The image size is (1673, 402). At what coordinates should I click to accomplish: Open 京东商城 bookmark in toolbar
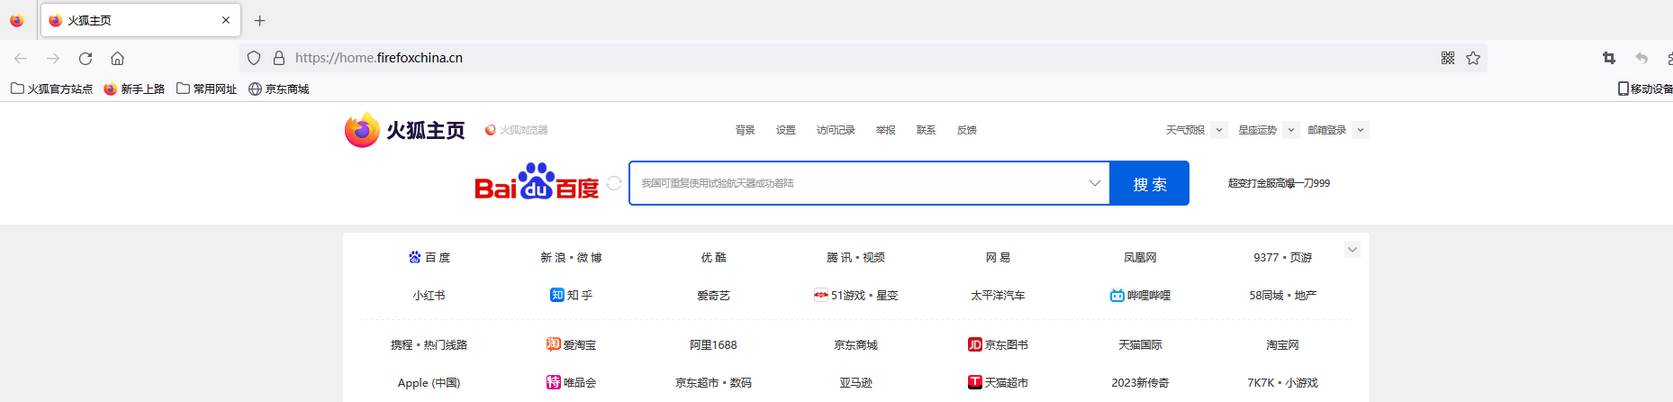(278, 89)
